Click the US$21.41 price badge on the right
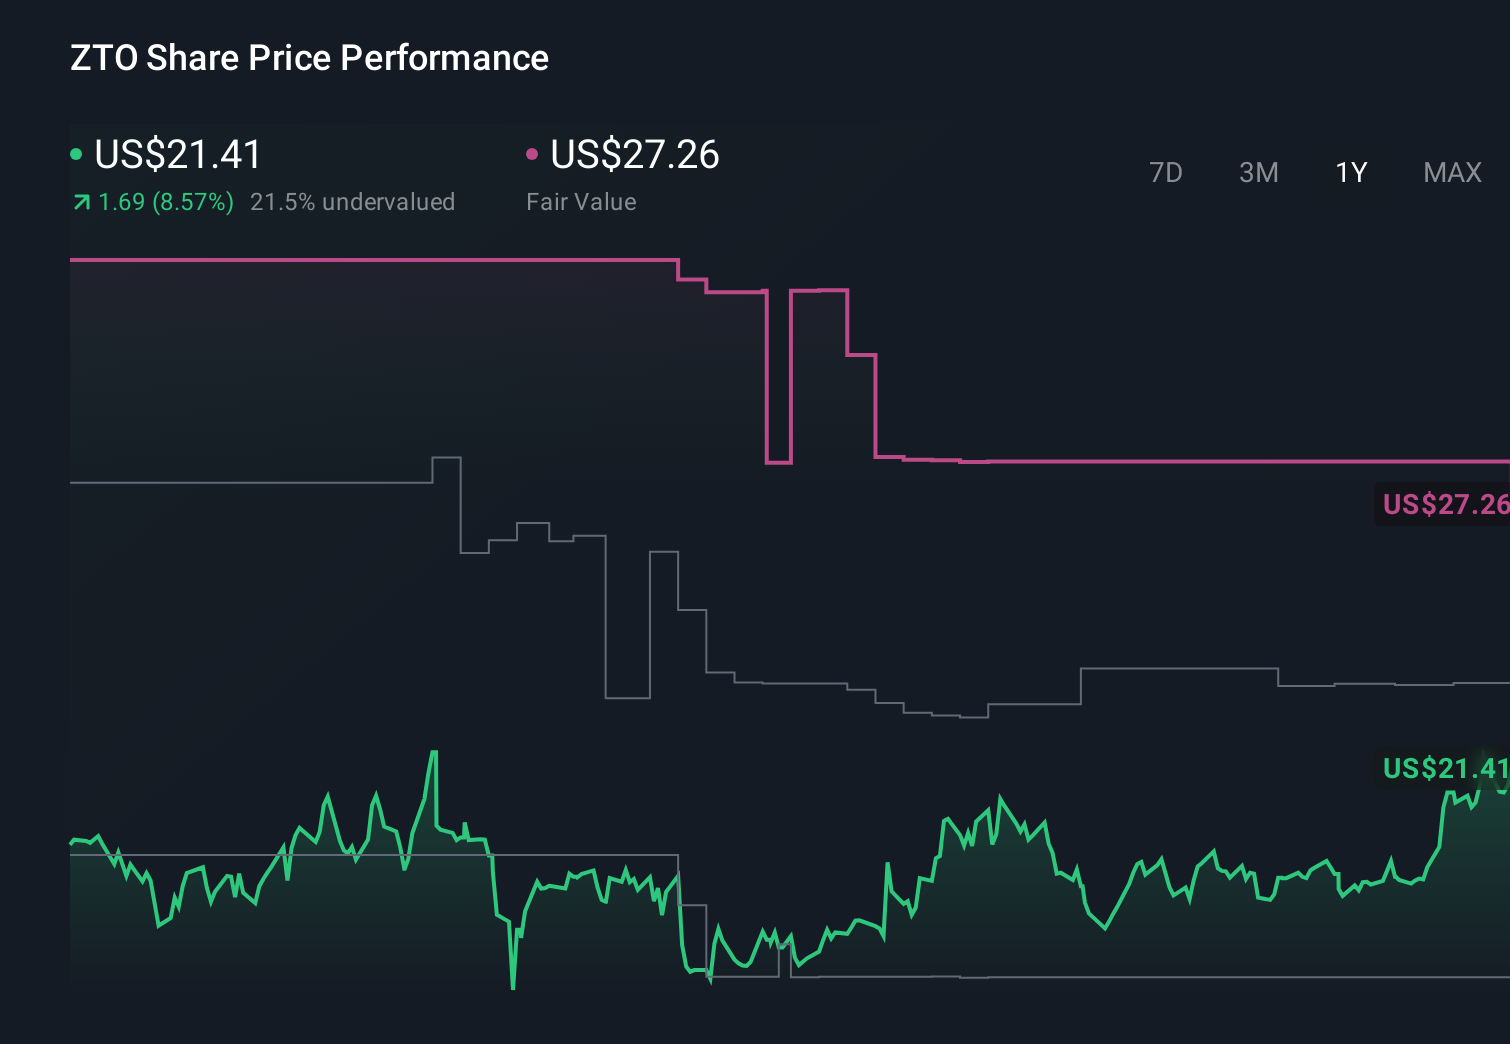Image resolution: width=1510 pixels, height=1044 pixels. tap(1443, 769)
